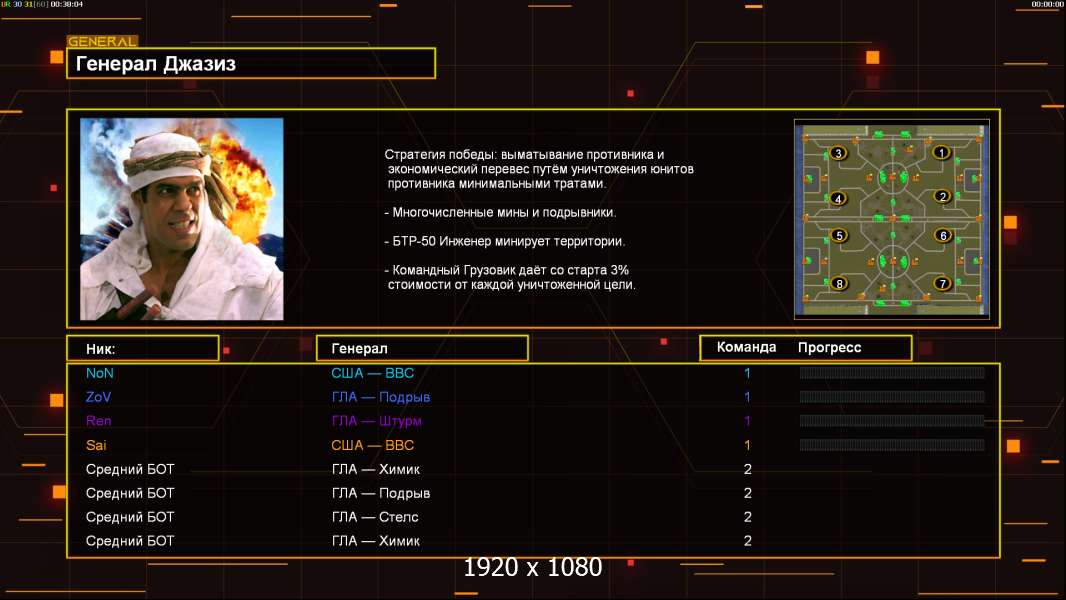
Task: Click the 'Командный Грузовик' description line
Action: pyautogui.click(x=506, y=270)
